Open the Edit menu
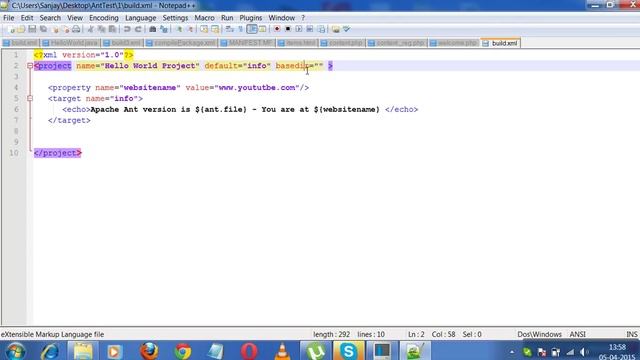 pos(27,18)
